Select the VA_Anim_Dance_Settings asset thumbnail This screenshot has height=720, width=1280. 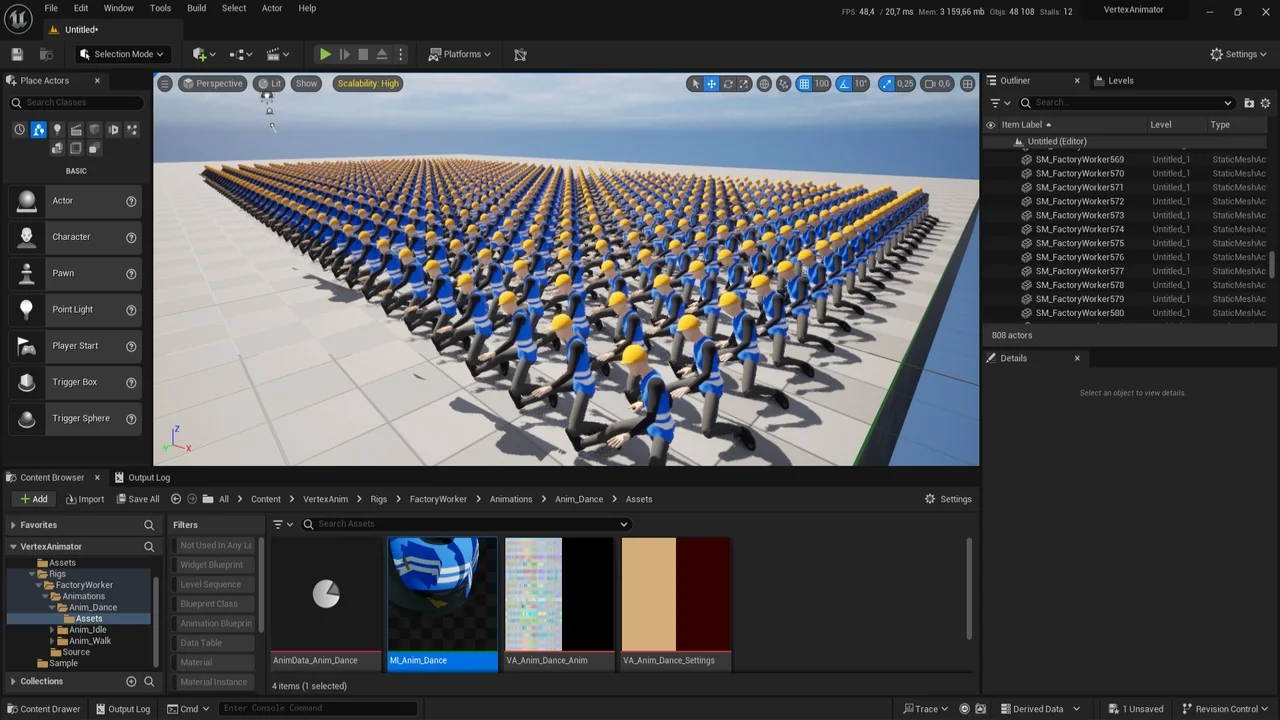point(675,593)
